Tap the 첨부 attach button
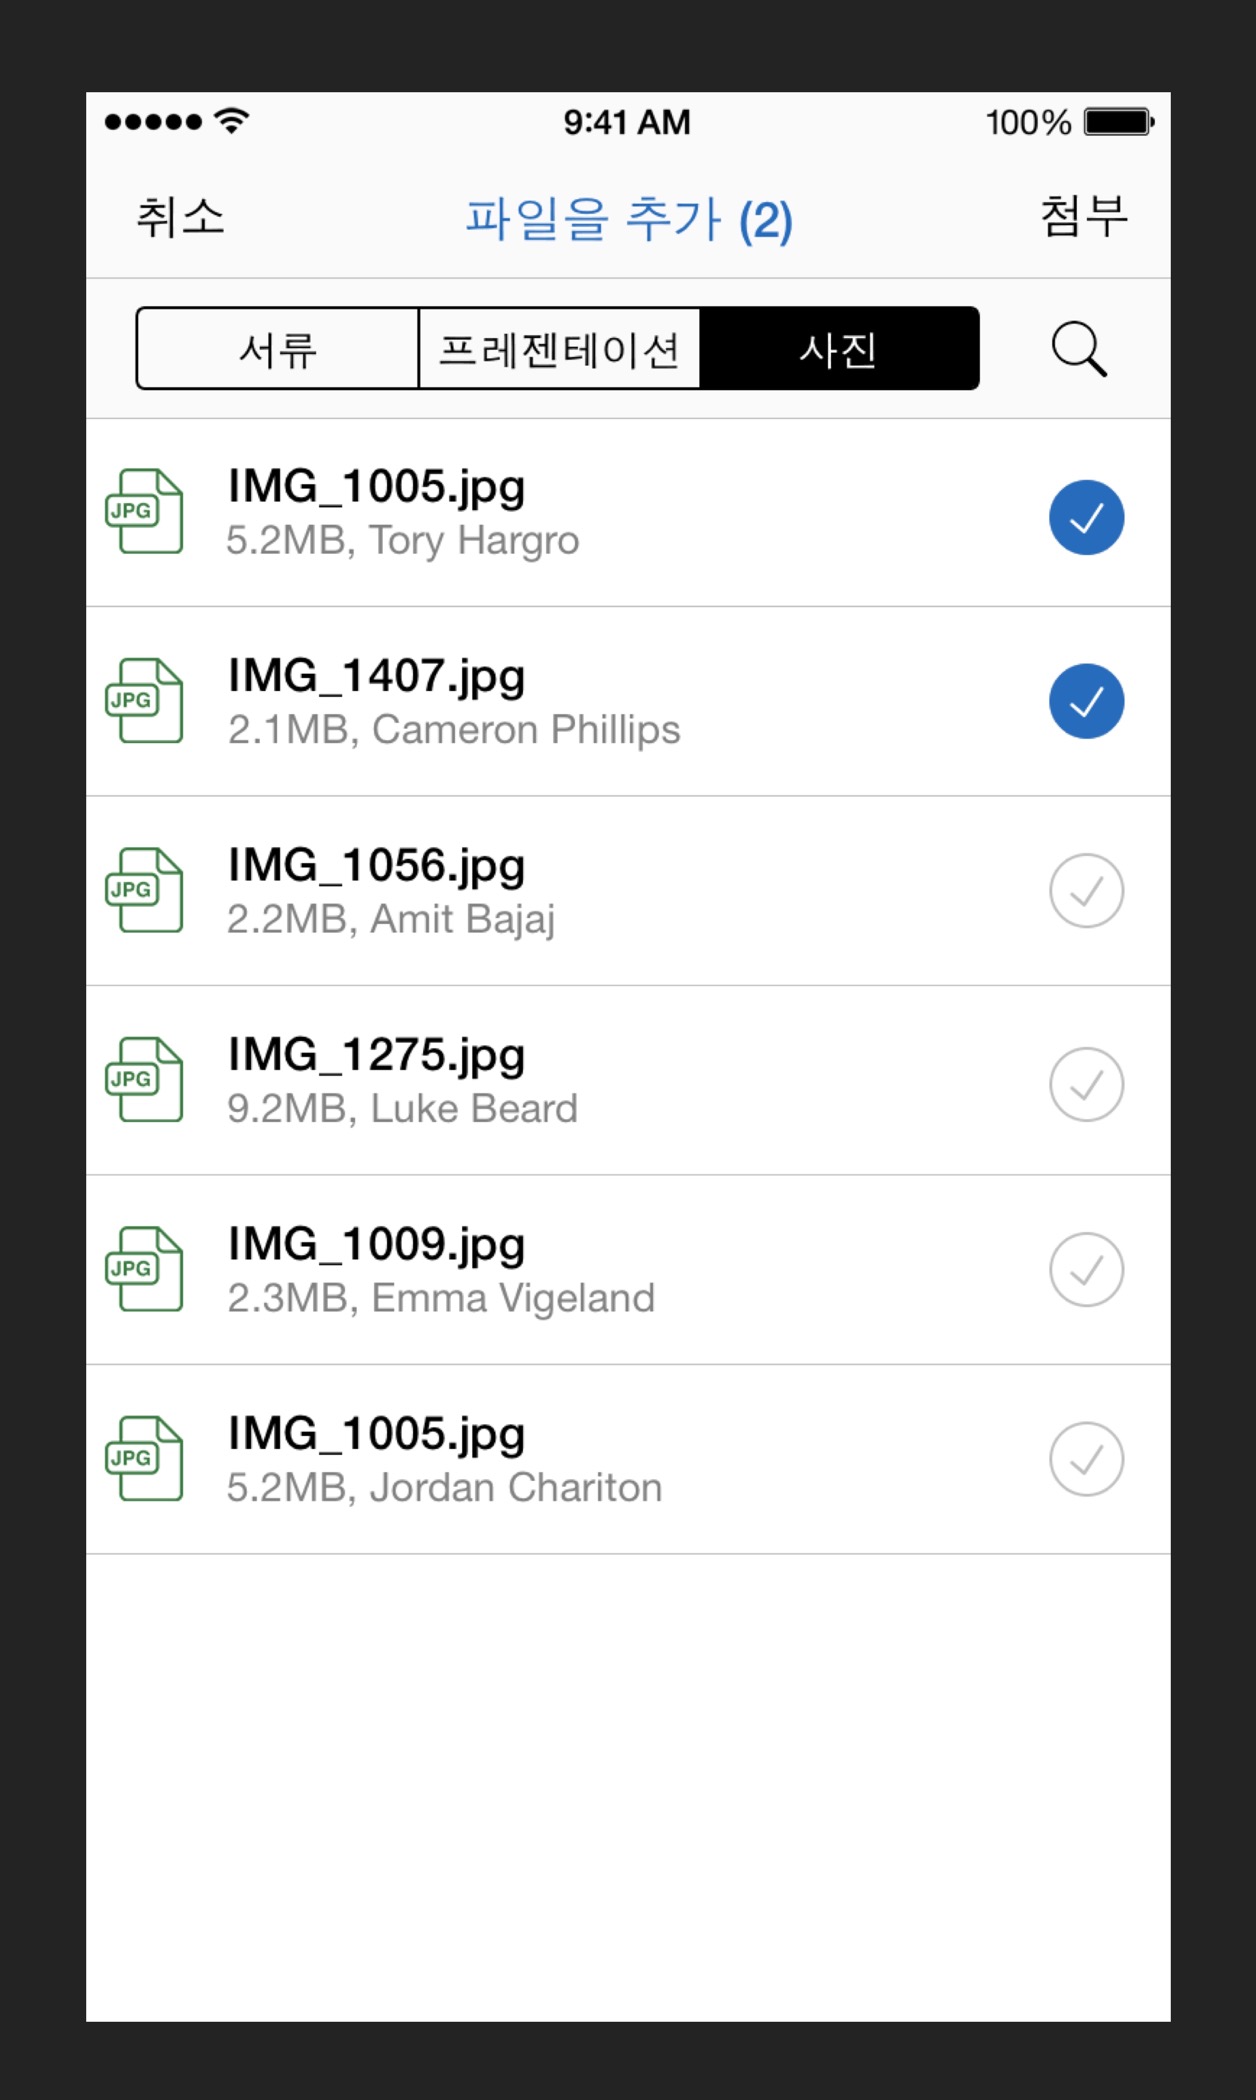 tap(1084, 217)
